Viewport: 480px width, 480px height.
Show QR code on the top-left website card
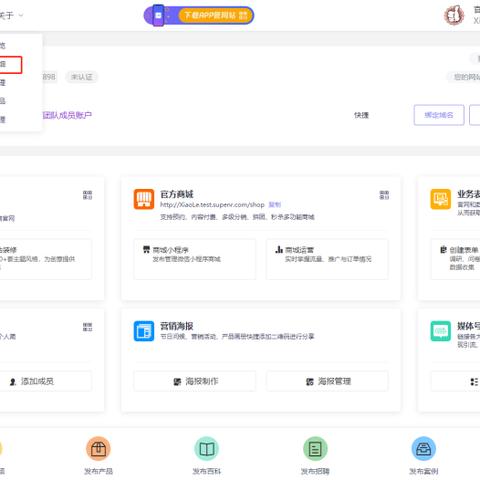pos(87,195)
